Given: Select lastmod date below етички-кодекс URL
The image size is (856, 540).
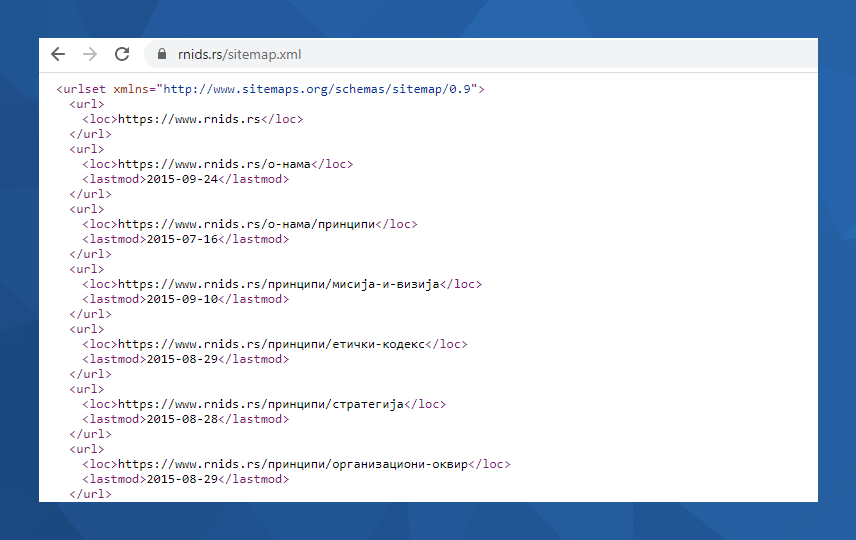Looking at the screenshot, I should [181, 359].
